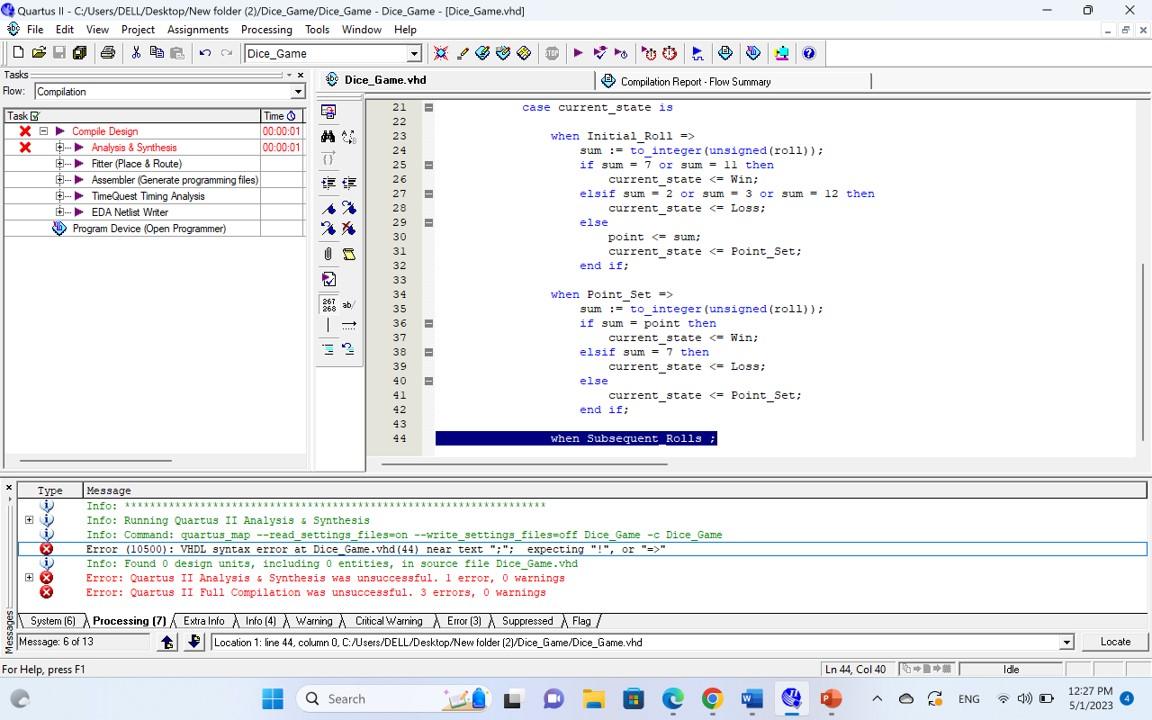Click the Print icon in toolbar

[x=108, y=53]
